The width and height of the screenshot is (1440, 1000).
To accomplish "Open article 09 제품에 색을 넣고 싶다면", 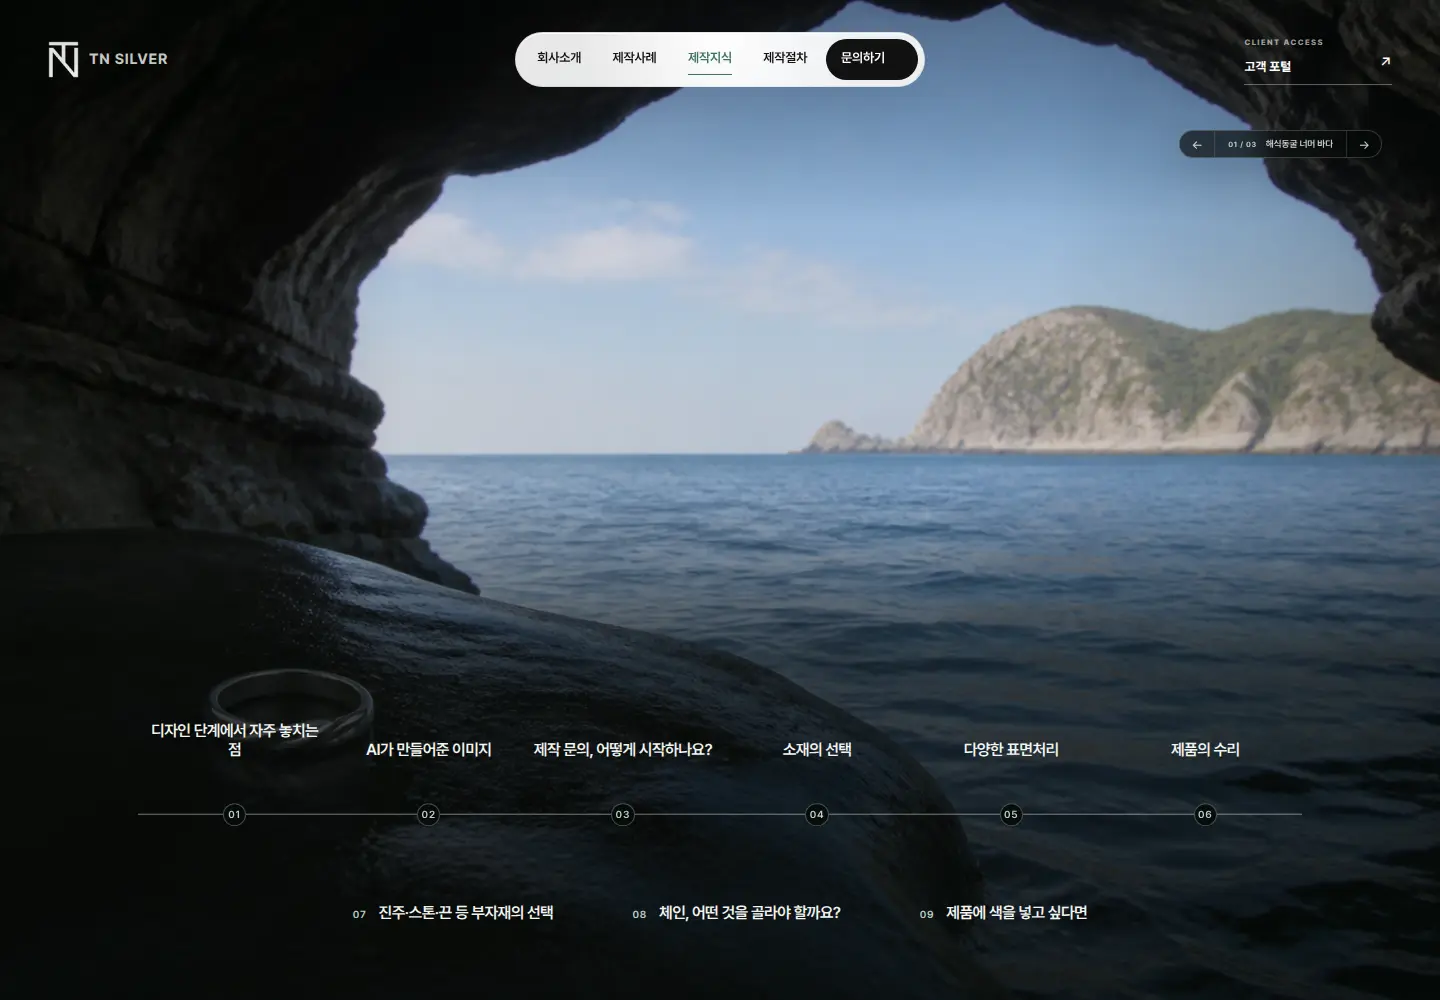I will (1003, 913).
